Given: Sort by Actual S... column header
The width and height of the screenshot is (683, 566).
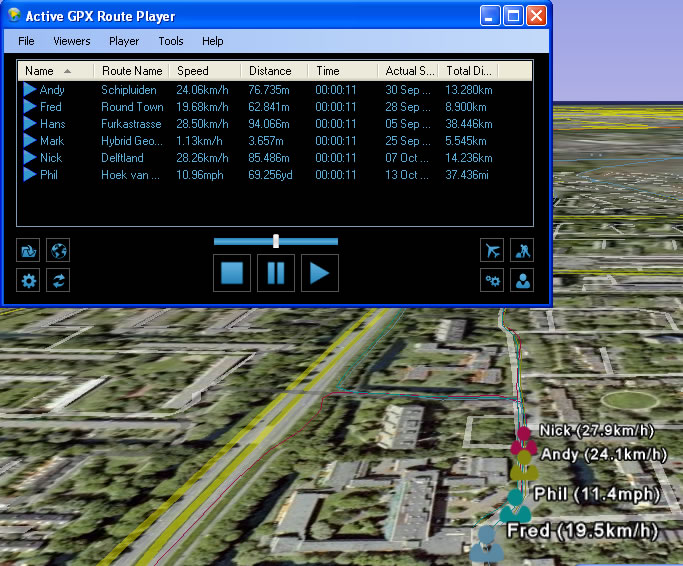Looking at the screenshot, I should (408, 71).
